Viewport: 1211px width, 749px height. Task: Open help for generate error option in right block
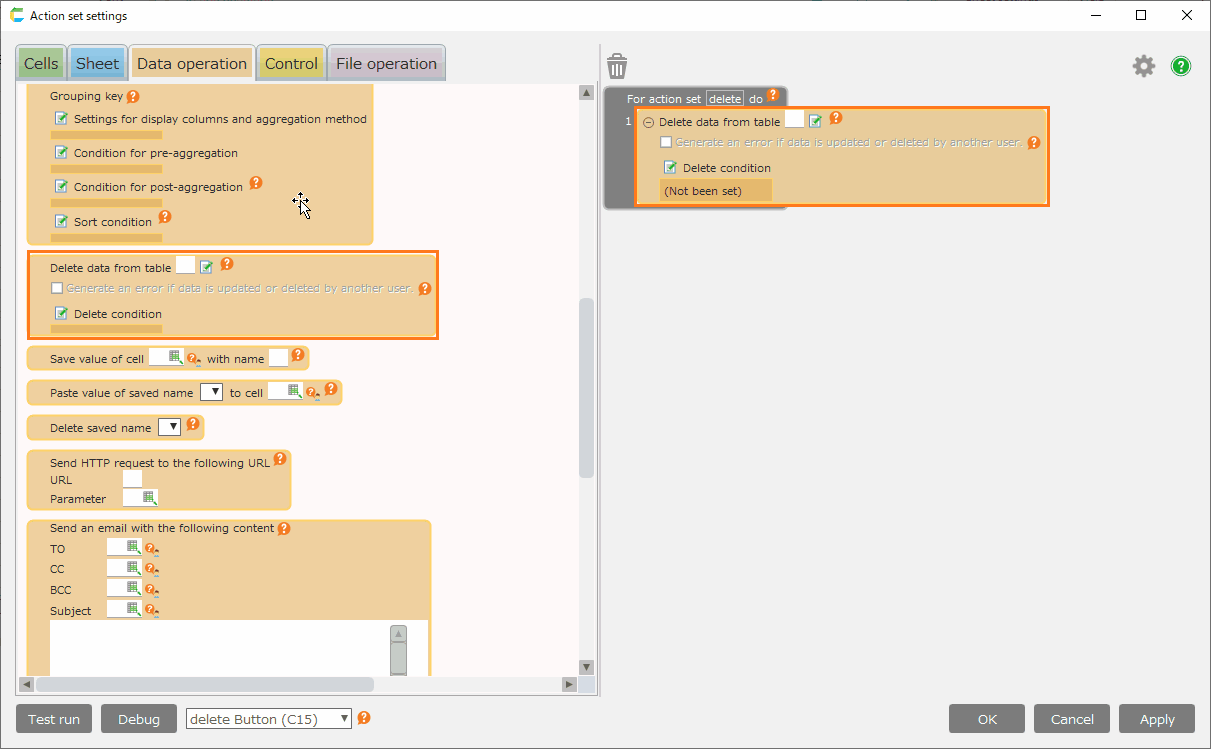(1034, 142)
